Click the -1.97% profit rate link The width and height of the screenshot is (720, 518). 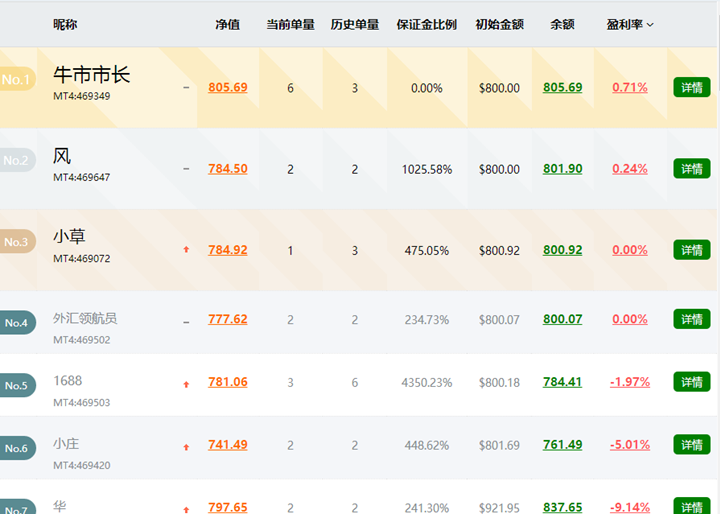[629, 382]
